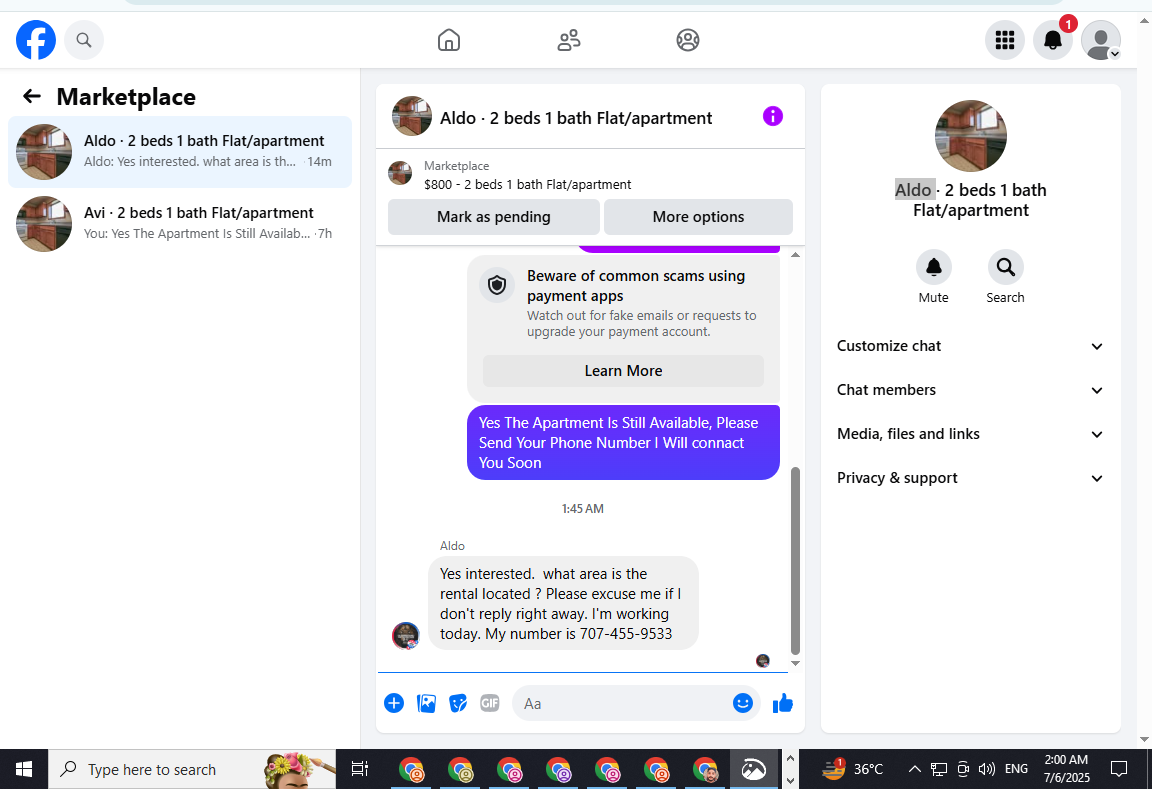Expand the Chat members section

point(970,390)
